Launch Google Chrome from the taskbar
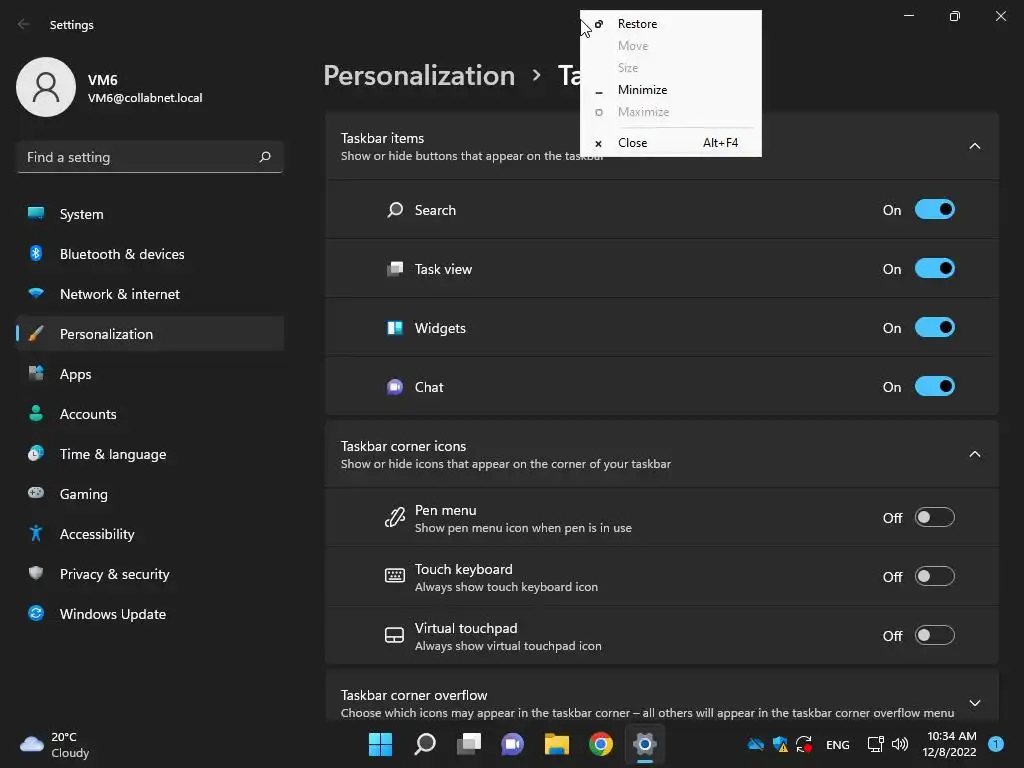 click(x=601, y=744)
